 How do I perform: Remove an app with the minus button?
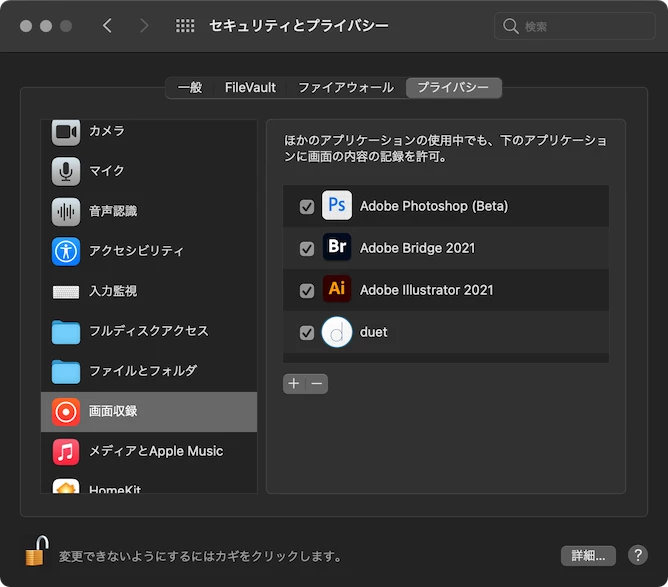pos(317,384)
